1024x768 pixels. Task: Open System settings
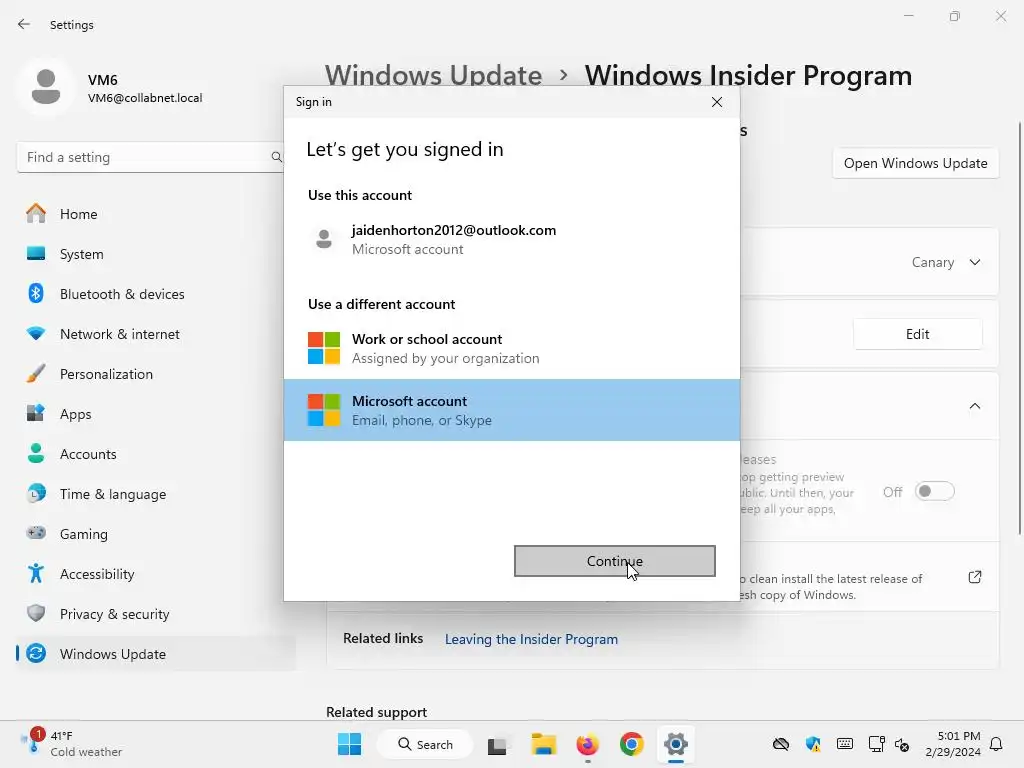point(155,254)
